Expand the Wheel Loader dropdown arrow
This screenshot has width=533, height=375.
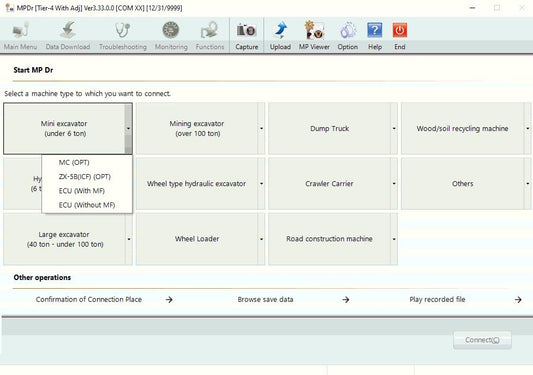point(261,239)
